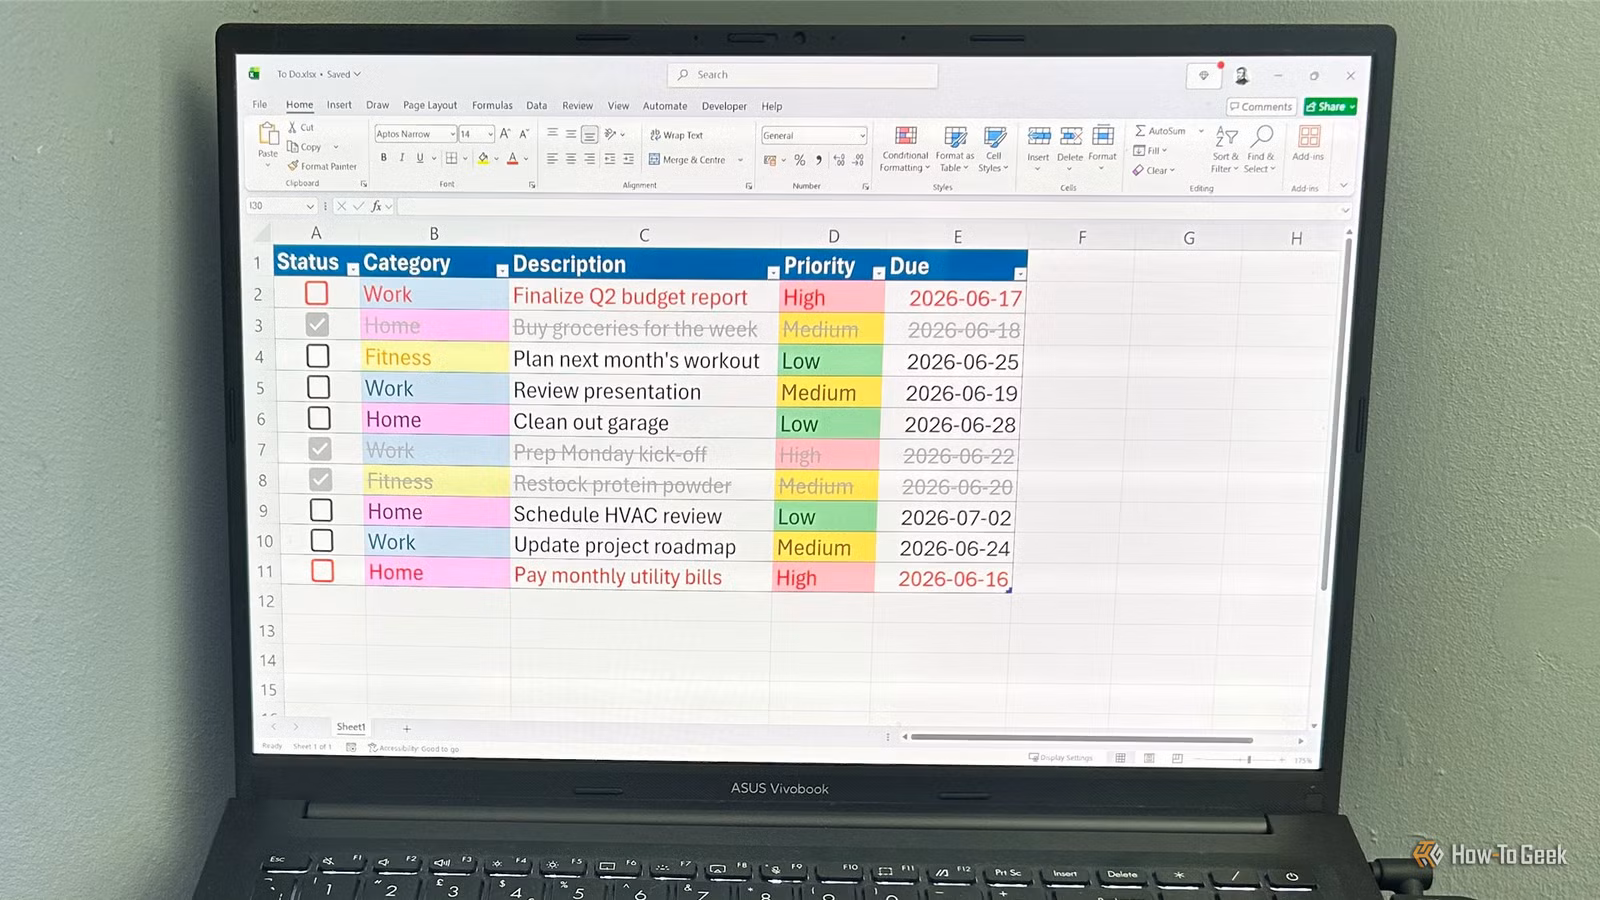Viewport: 1600px width, 900px height.
Task: Open Format as Table gallery
Action: tap(955, 148)
